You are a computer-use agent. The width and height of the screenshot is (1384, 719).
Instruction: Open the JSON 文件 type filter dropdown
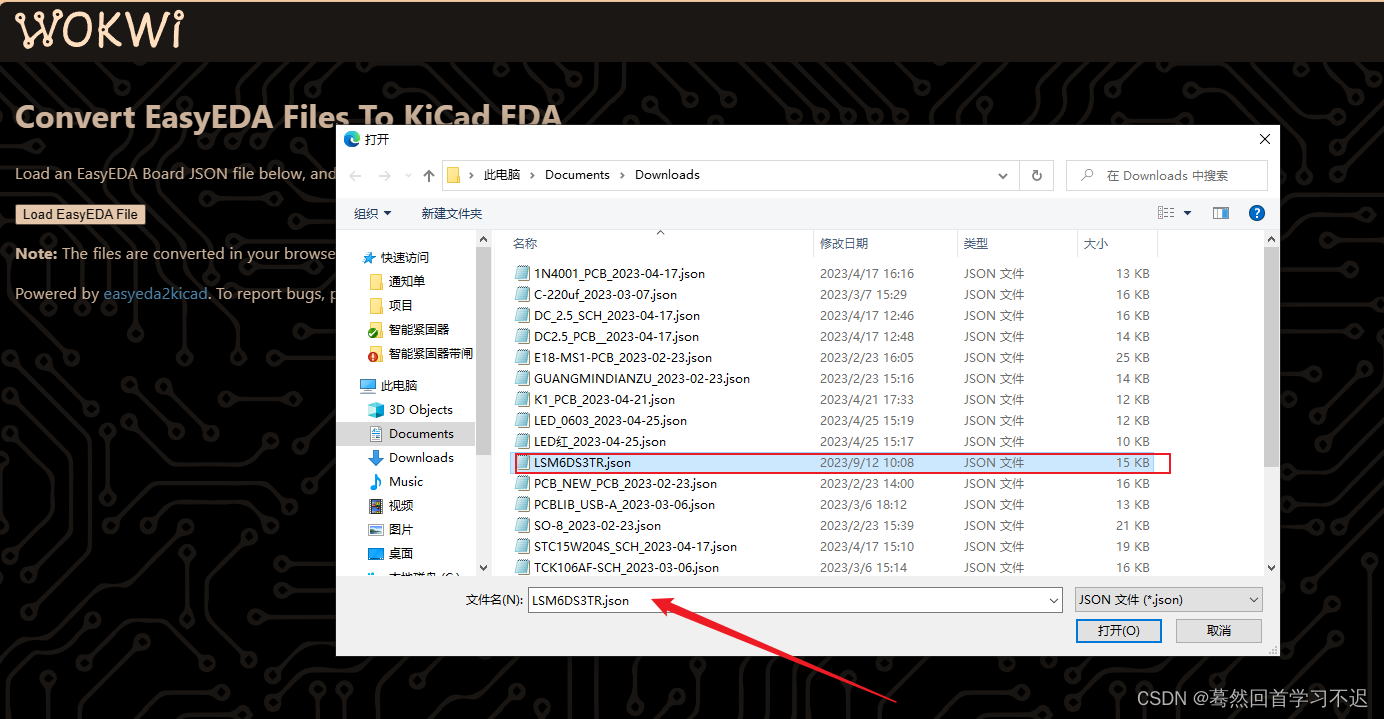pos(1168,600)
